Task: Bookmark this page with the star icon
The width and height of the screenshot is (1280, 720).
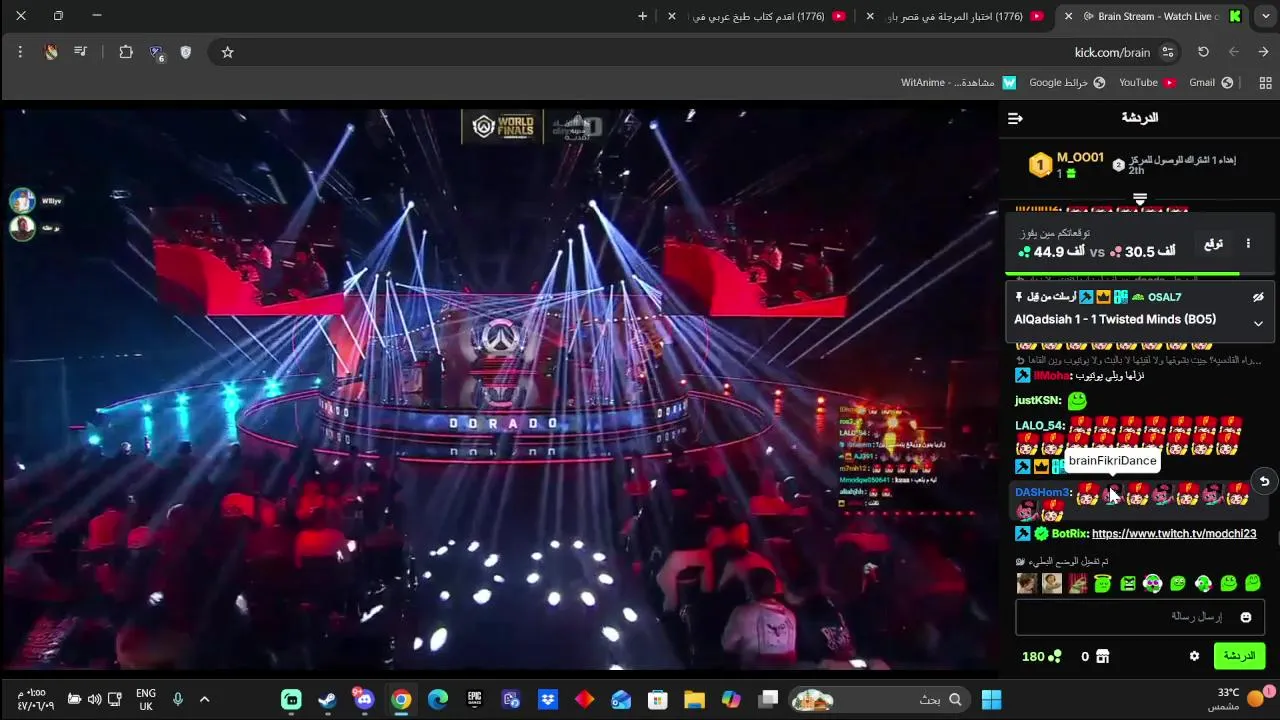Action: click(x=227, y=52)
